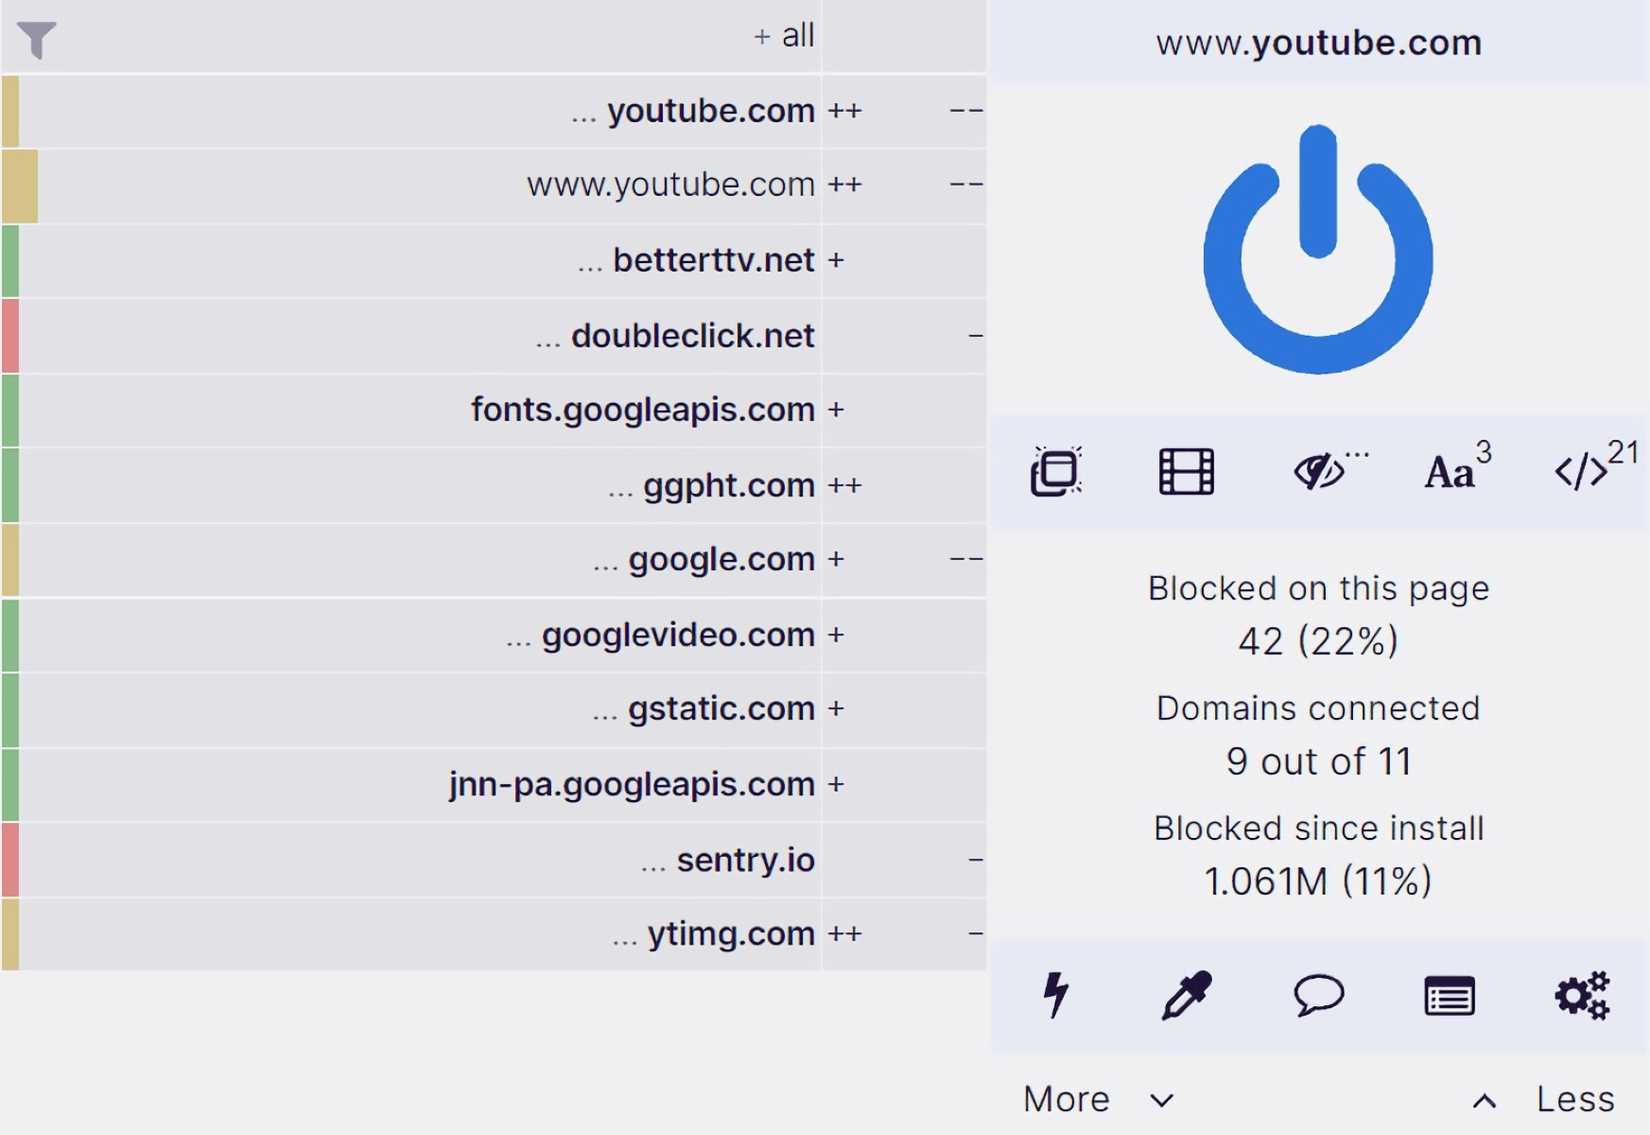Open the More dropdown arrow
The image size is (1650, 1135).
click(x=1161, y=1100)
